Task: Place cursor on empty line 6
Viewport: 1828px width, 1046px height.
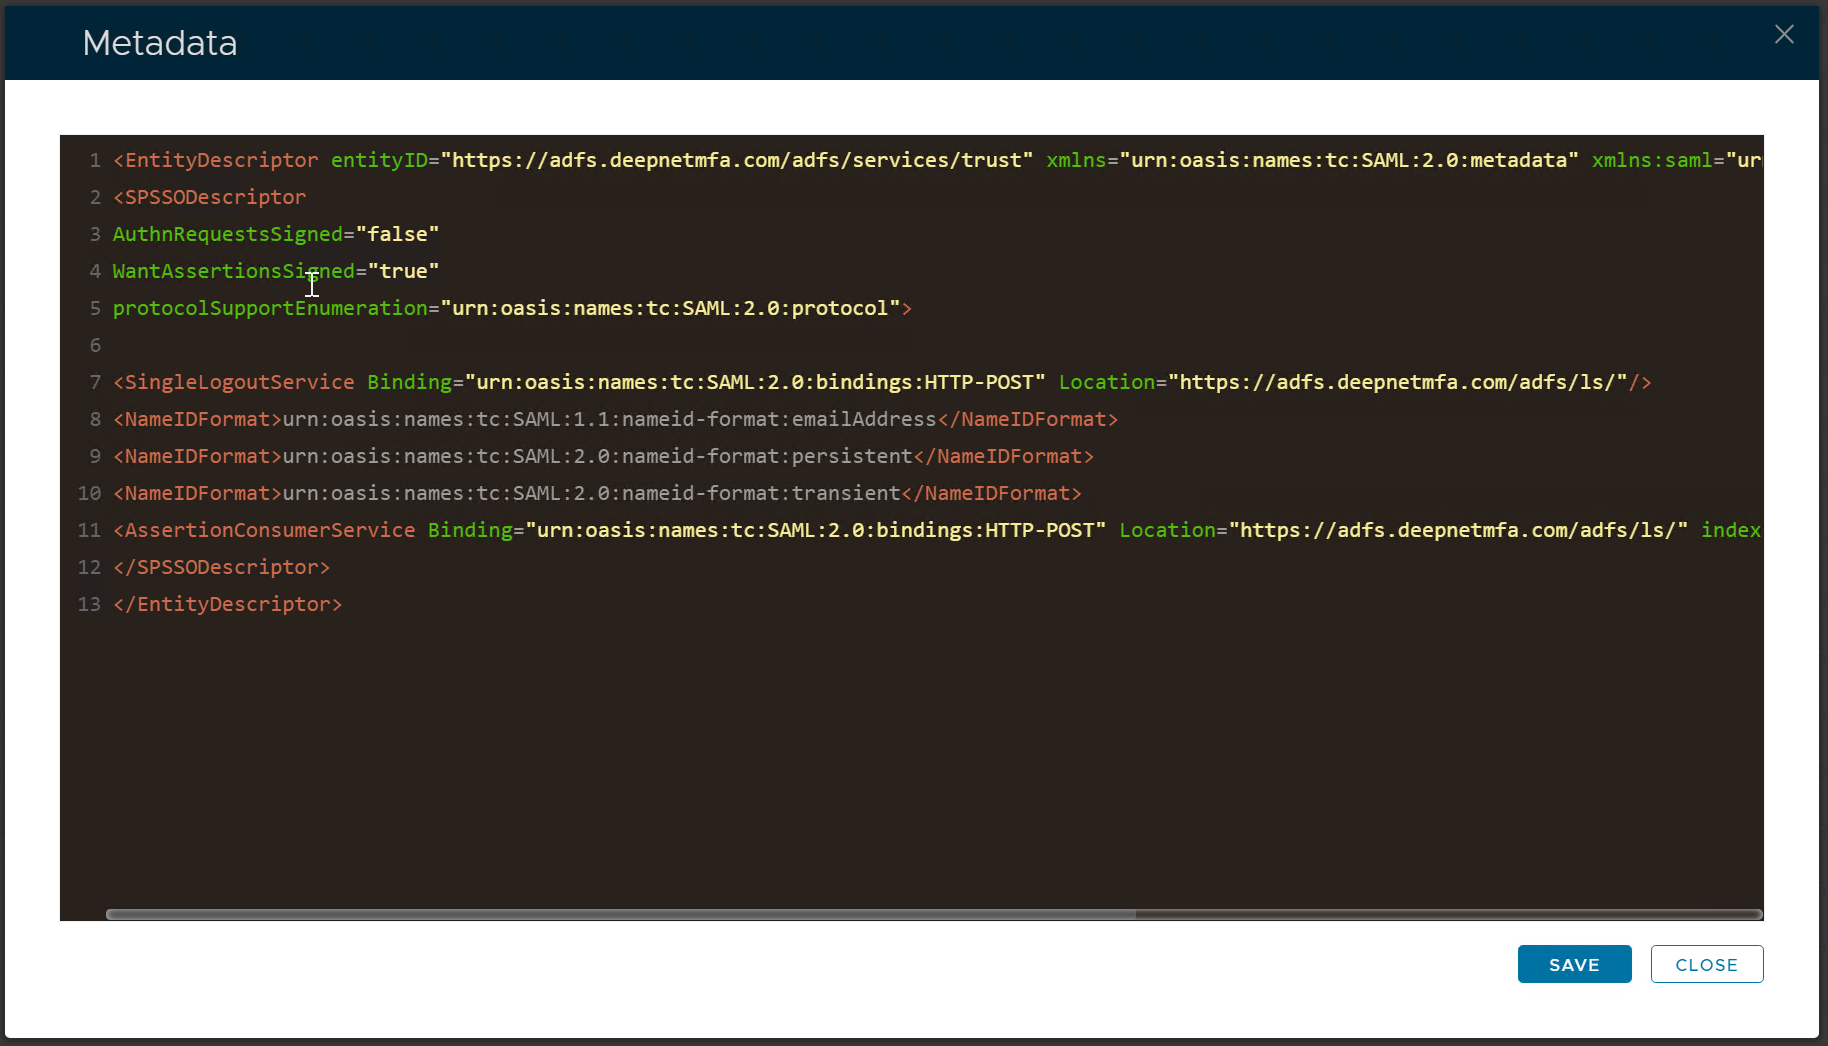Action: click(x=400, y=345)
